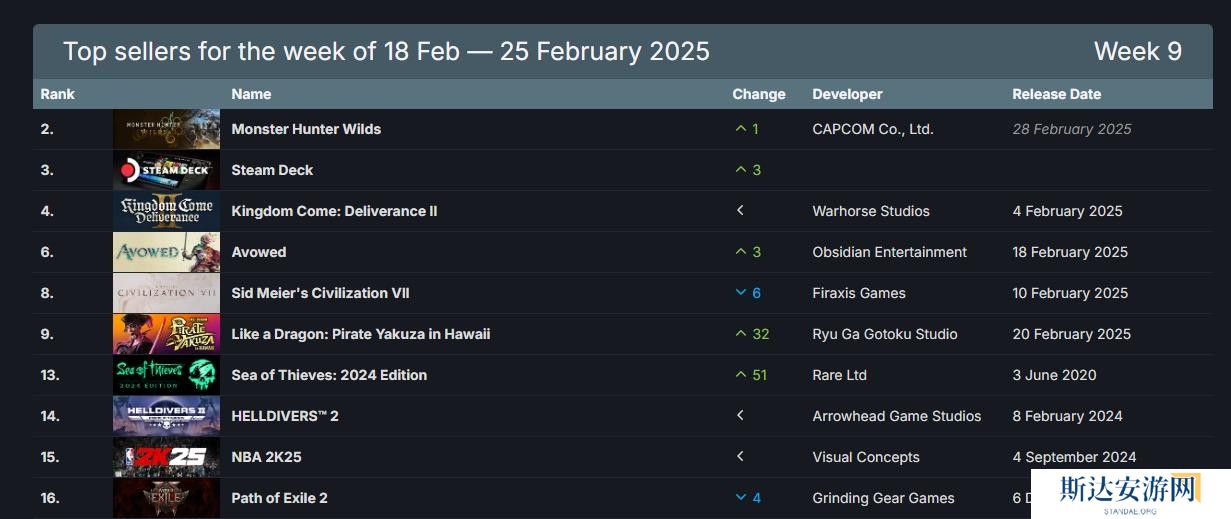Click the Civilization VII cover thumbnail
Image resolution: width=1231 pixels, height=519 pixels.
[x=166, y=293]
